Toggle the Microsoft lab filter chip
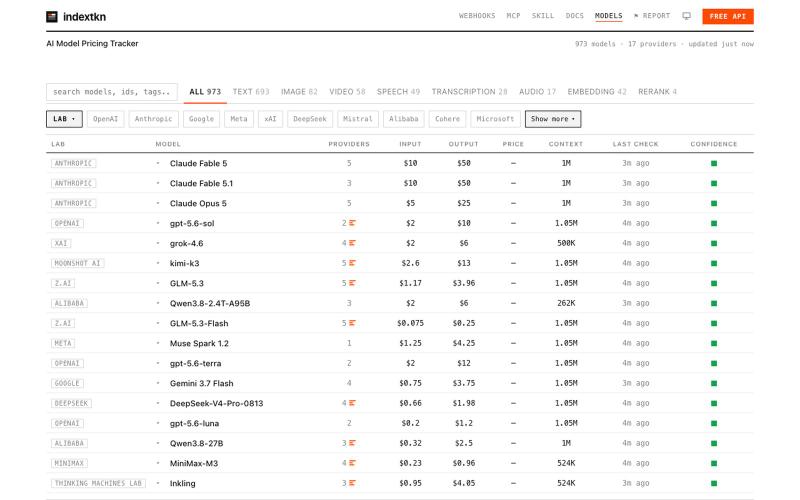Viewport: 800px width, 500px height. pos(495,119)
